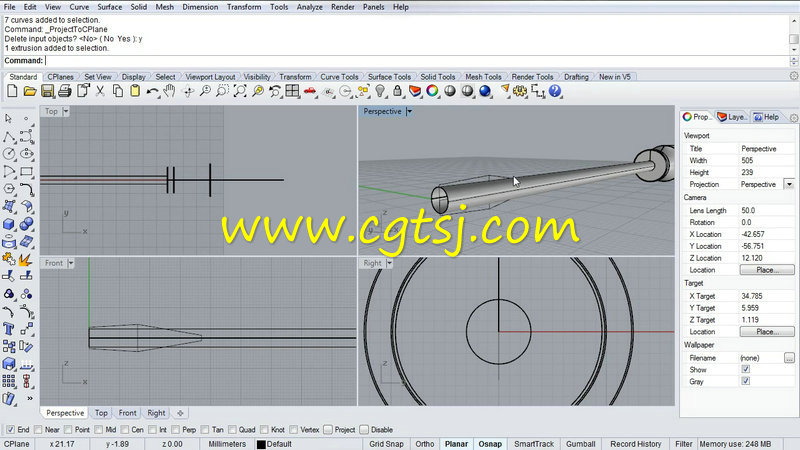
Task: Click the light bulb Hide icon
Action: pos(380,91)
